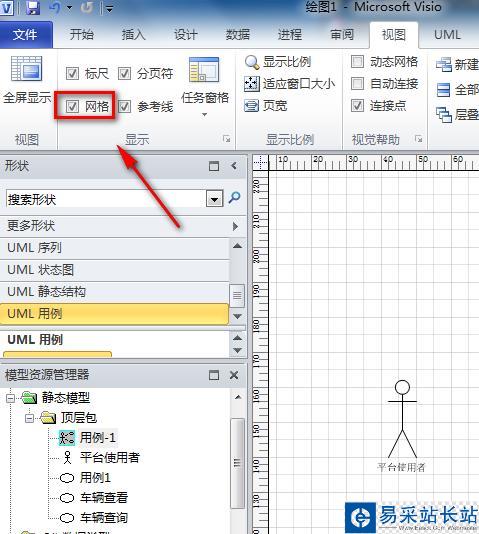Screen dimensions: 479x534
Task: Click the scroll up arrow beside the bold UML 用例 heading
Action: tap(237, 337)
